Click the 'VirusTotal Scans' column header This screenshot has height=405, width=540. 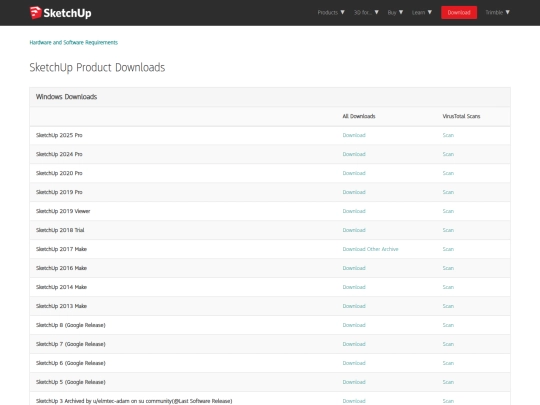[x=461, y=116]
